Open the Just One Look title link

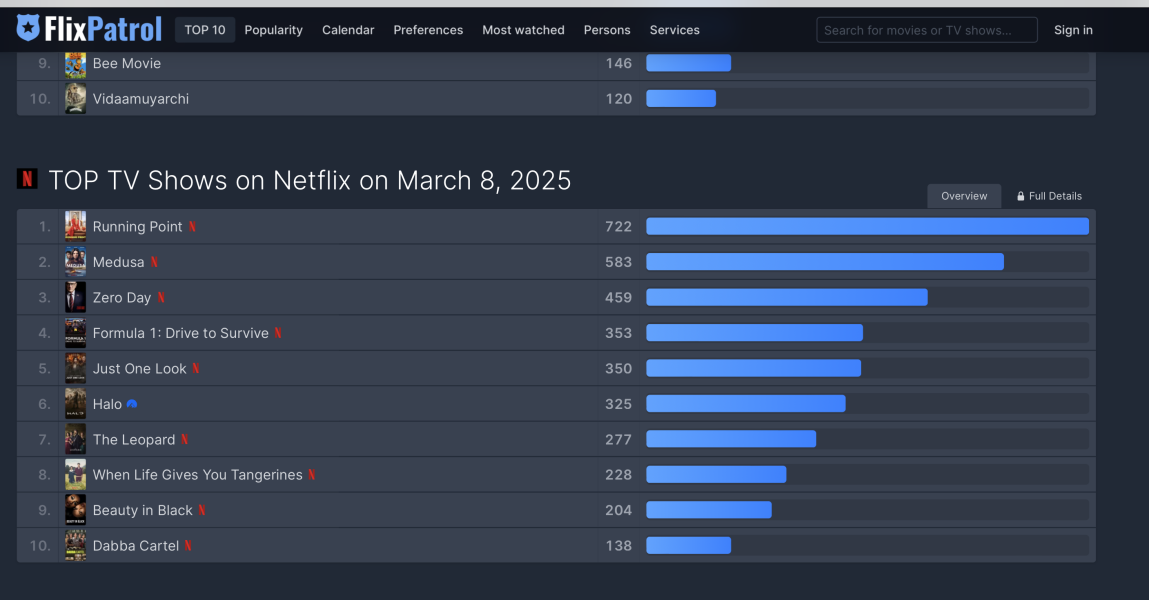139,368
